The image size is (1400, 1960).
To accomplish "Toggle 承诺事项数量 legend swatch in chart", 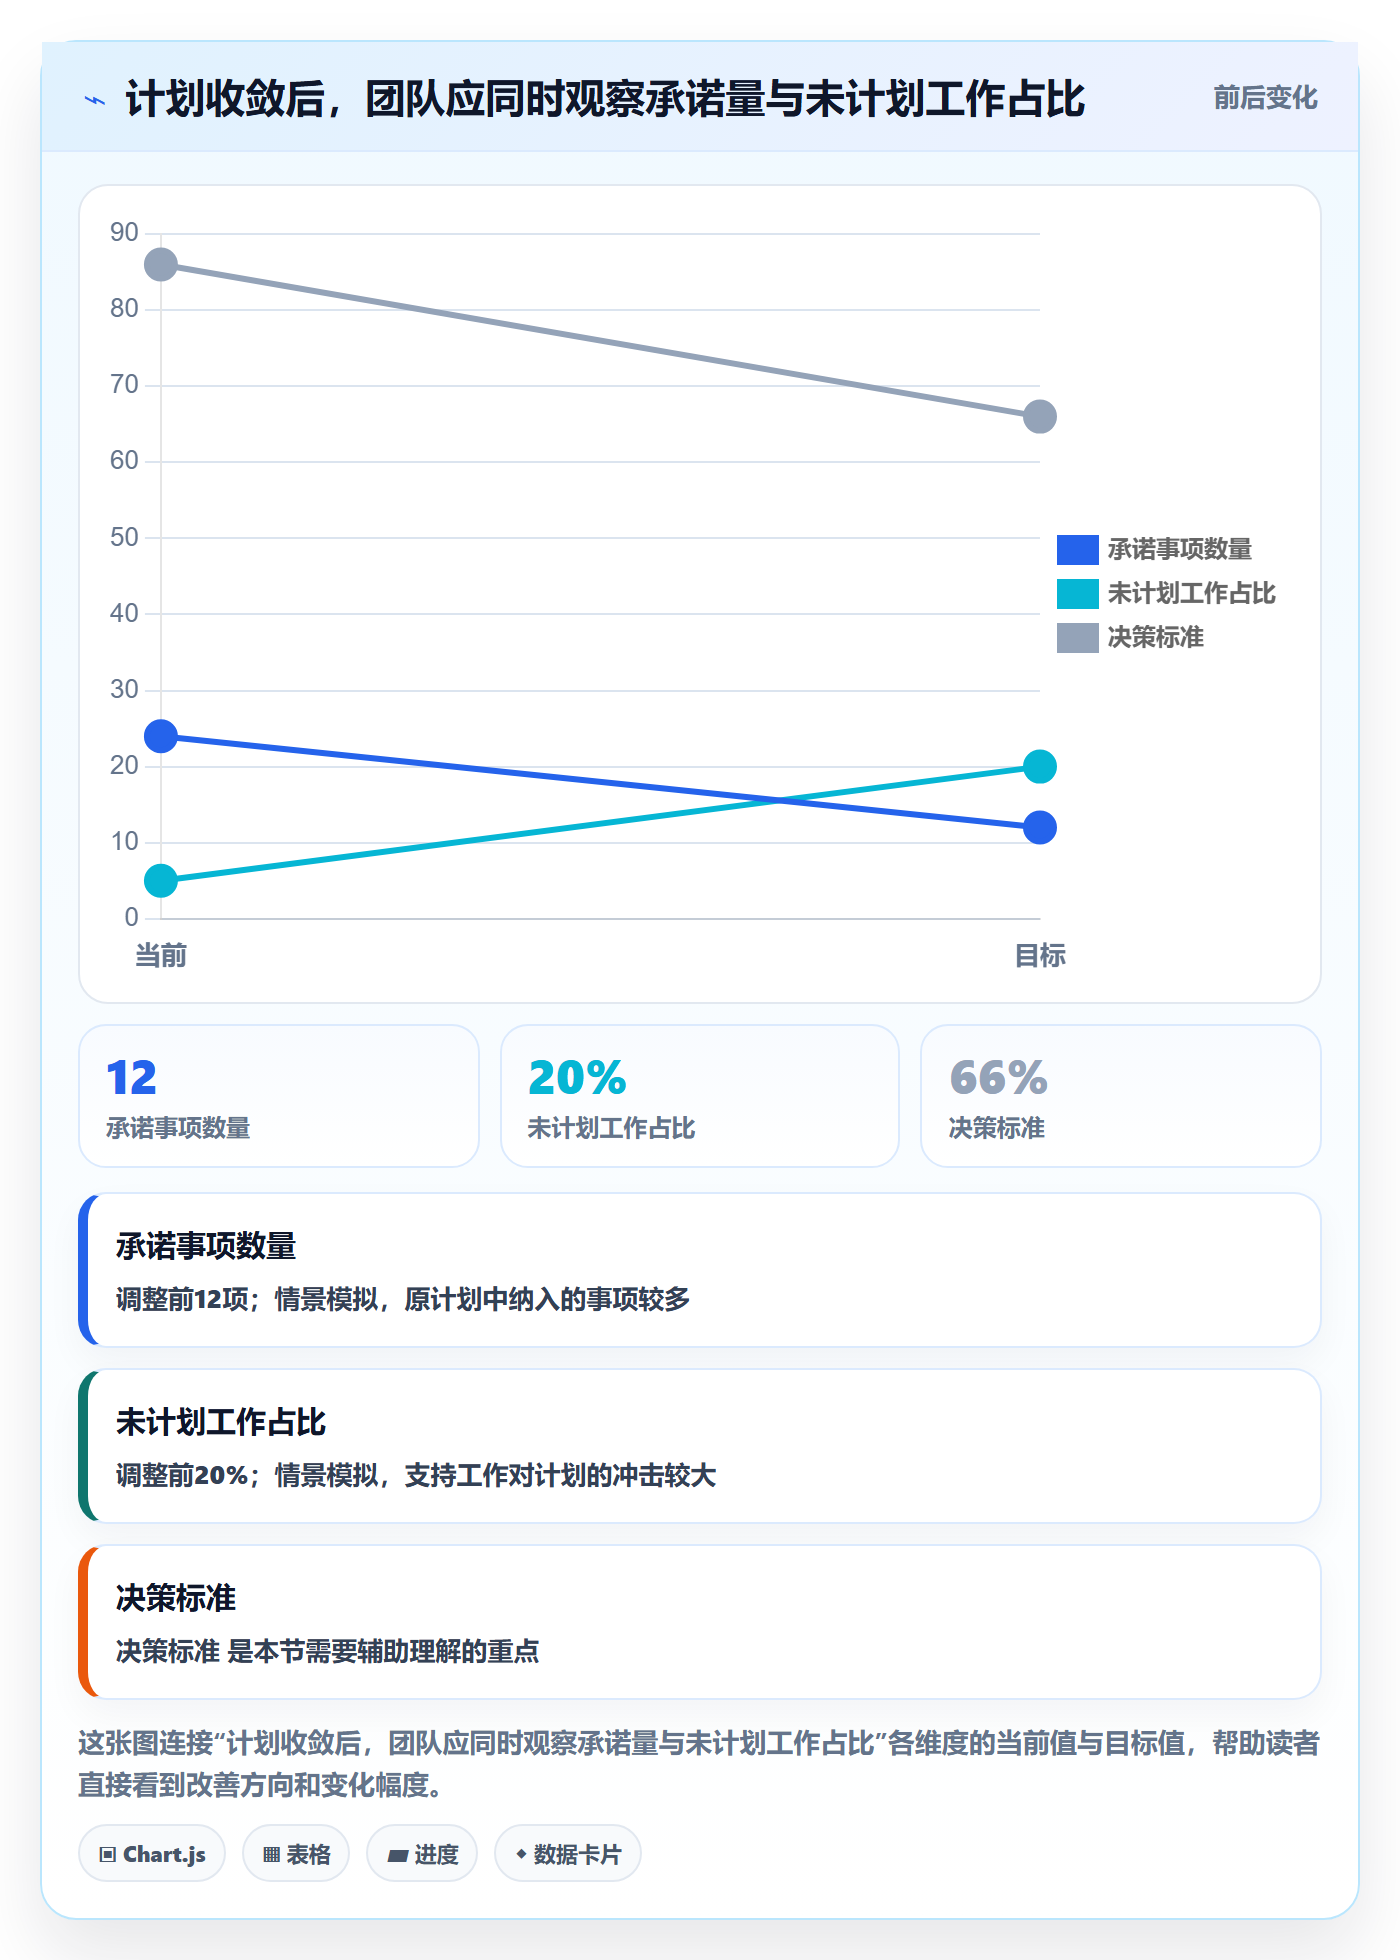I will [1077, 550].
